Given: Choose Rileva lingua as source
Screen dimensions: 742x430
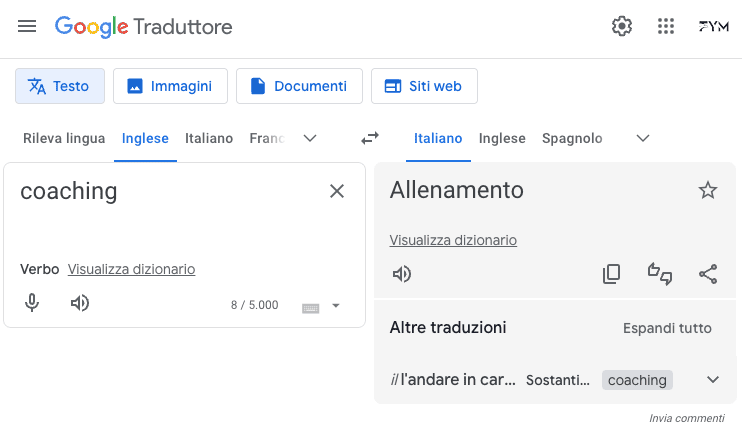Looking at the screenshot, I should pyautogui.click(x=64, y=138).
